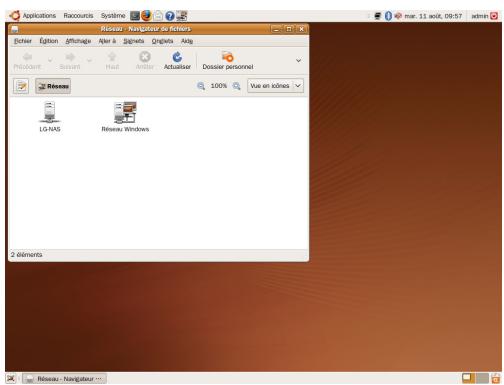Open the Signets menu
The width and height of the screenshot is (504, 385).
pyautogui.click(x=133, y=41)
